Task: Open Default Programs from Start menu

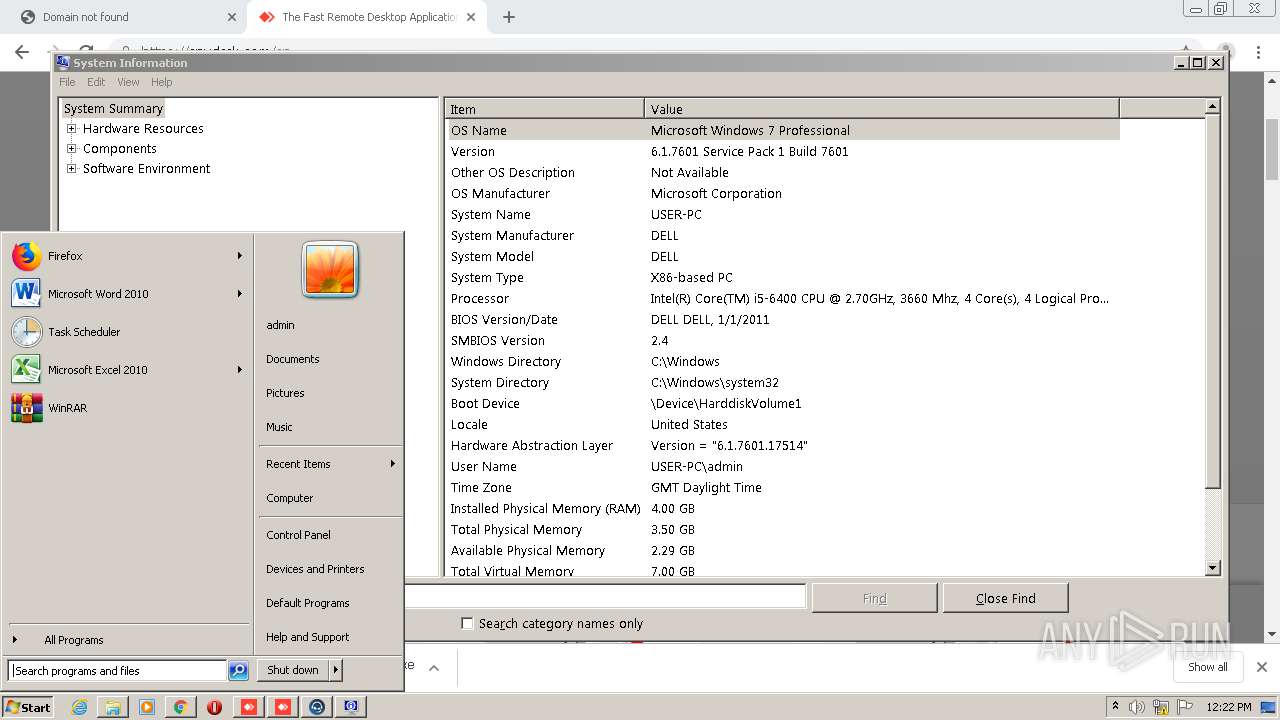Action: click(x=308, y=603)
